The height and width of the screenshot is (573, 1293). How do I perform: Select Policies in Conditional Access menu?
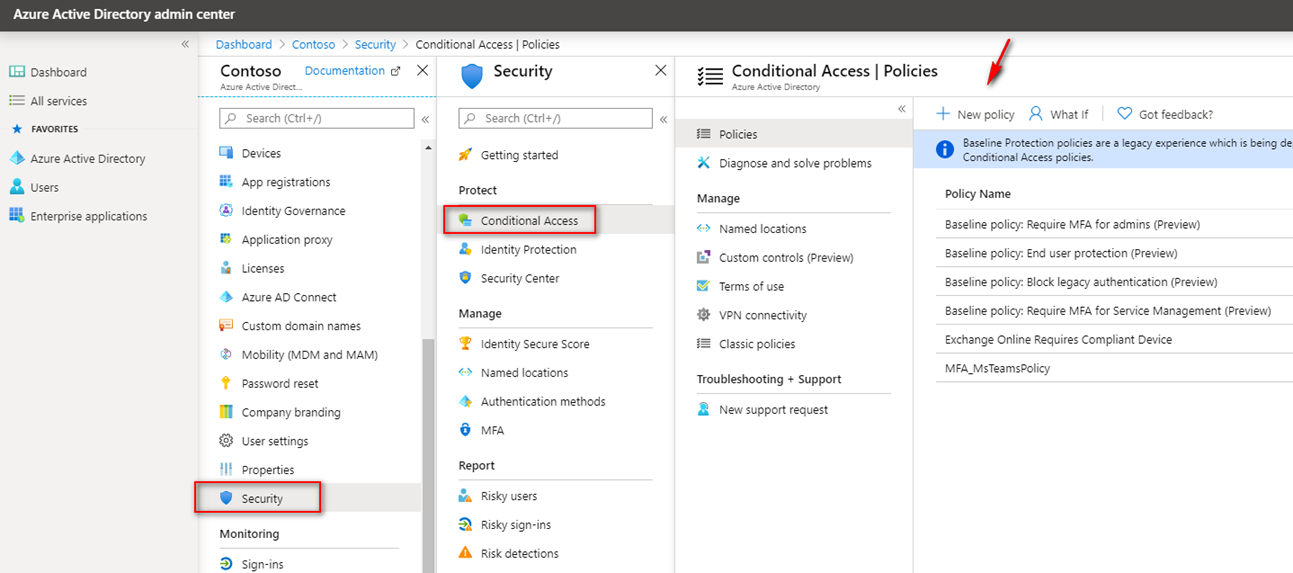[794, 134]
